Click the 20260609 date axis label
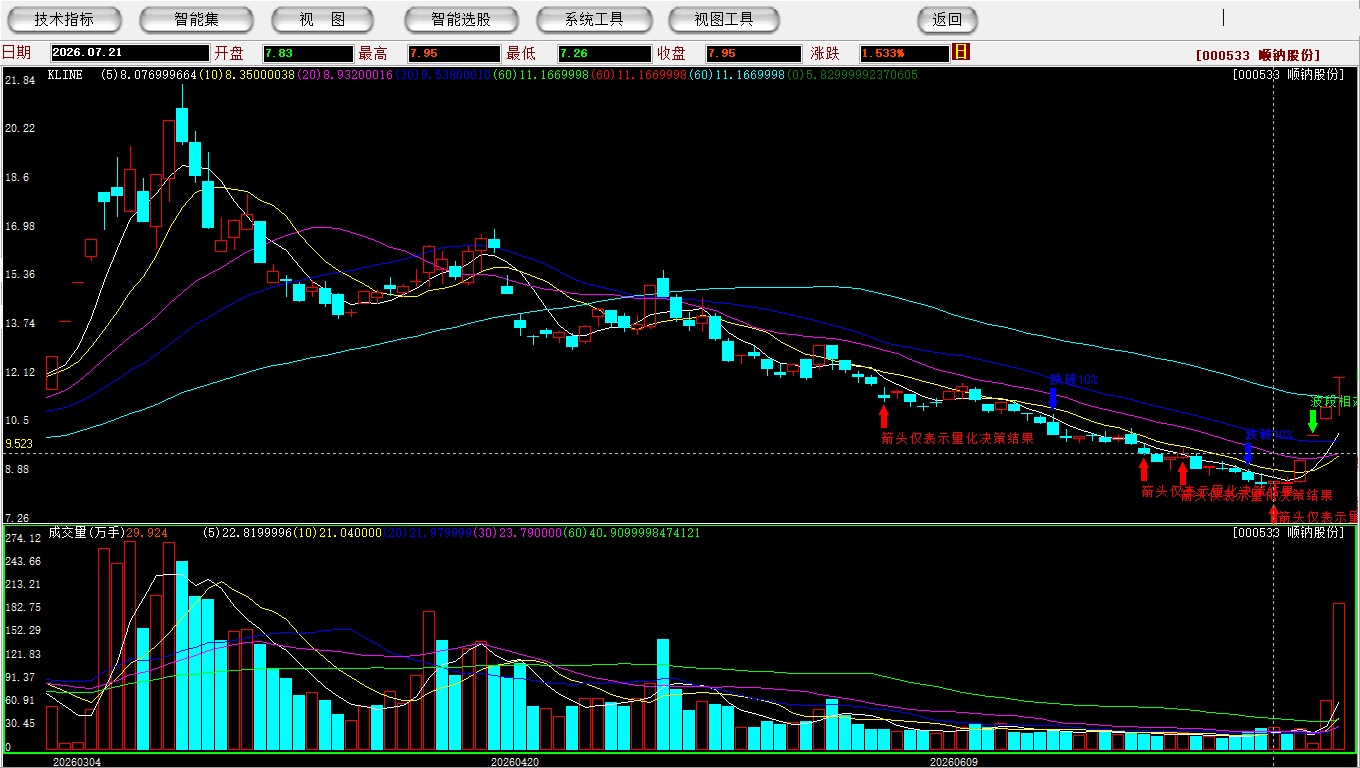The width and height of the screenshot is (1360, 768). point(954,762)
